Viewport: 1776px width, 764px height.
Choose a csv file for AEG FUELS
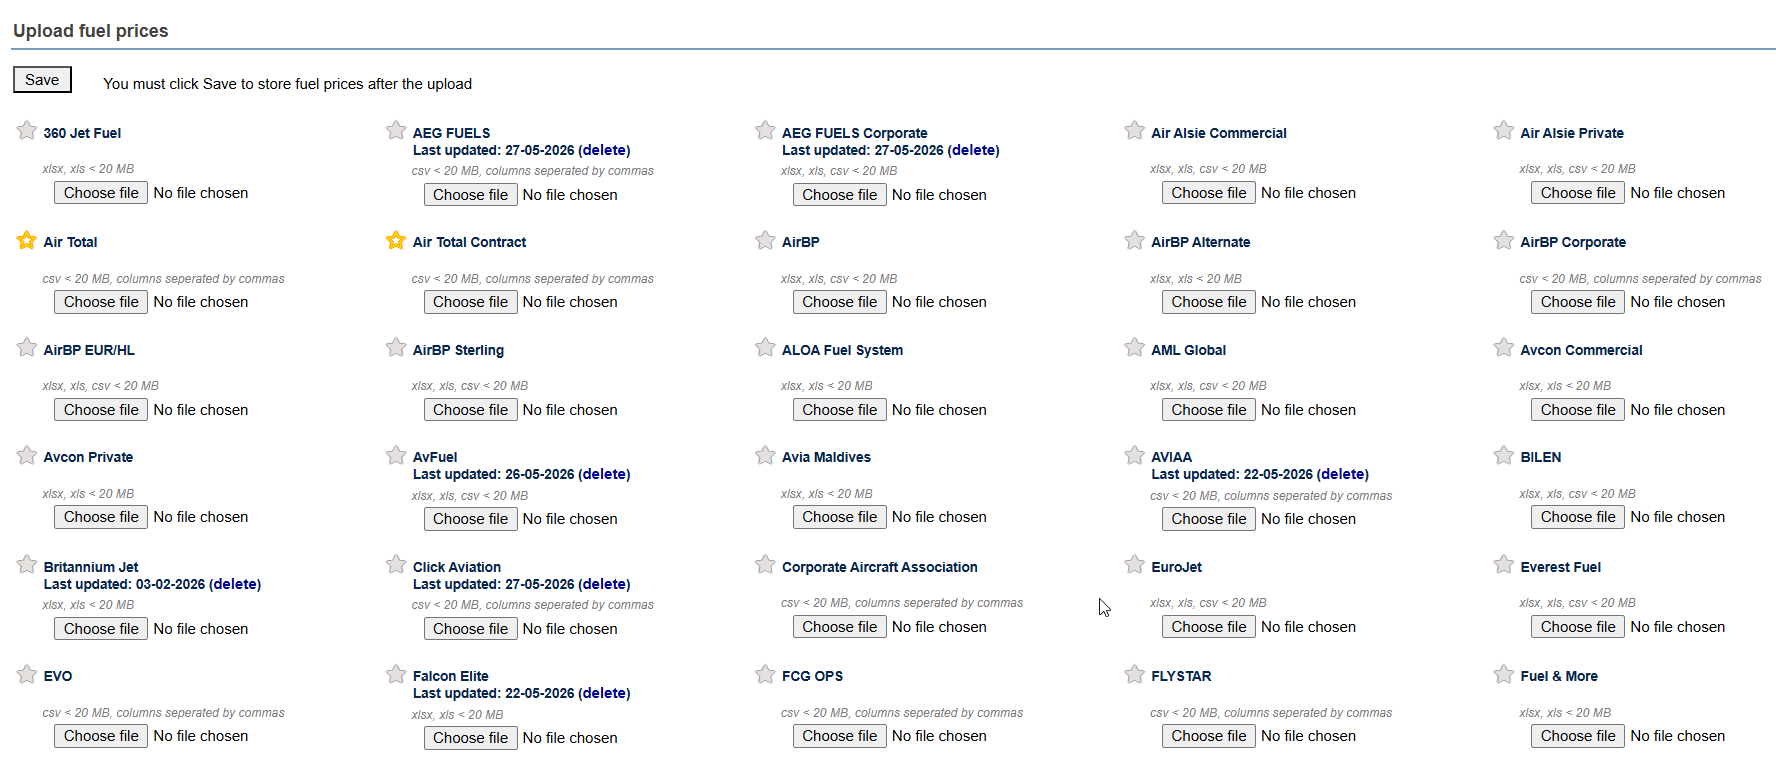tap(470, 195)
